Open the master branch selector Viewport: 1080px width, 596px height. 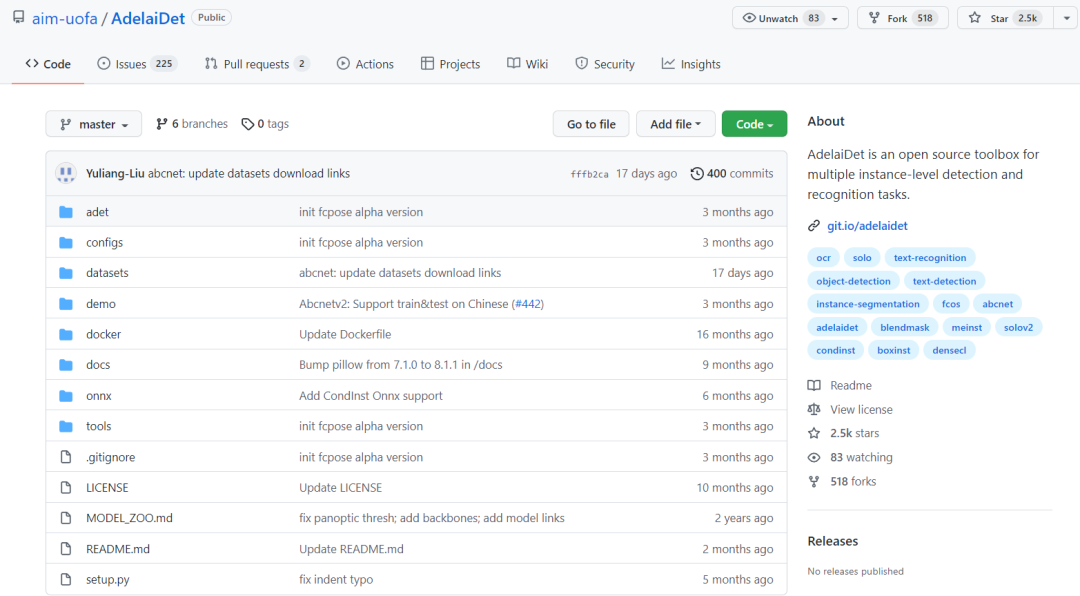tap(94, 124)
